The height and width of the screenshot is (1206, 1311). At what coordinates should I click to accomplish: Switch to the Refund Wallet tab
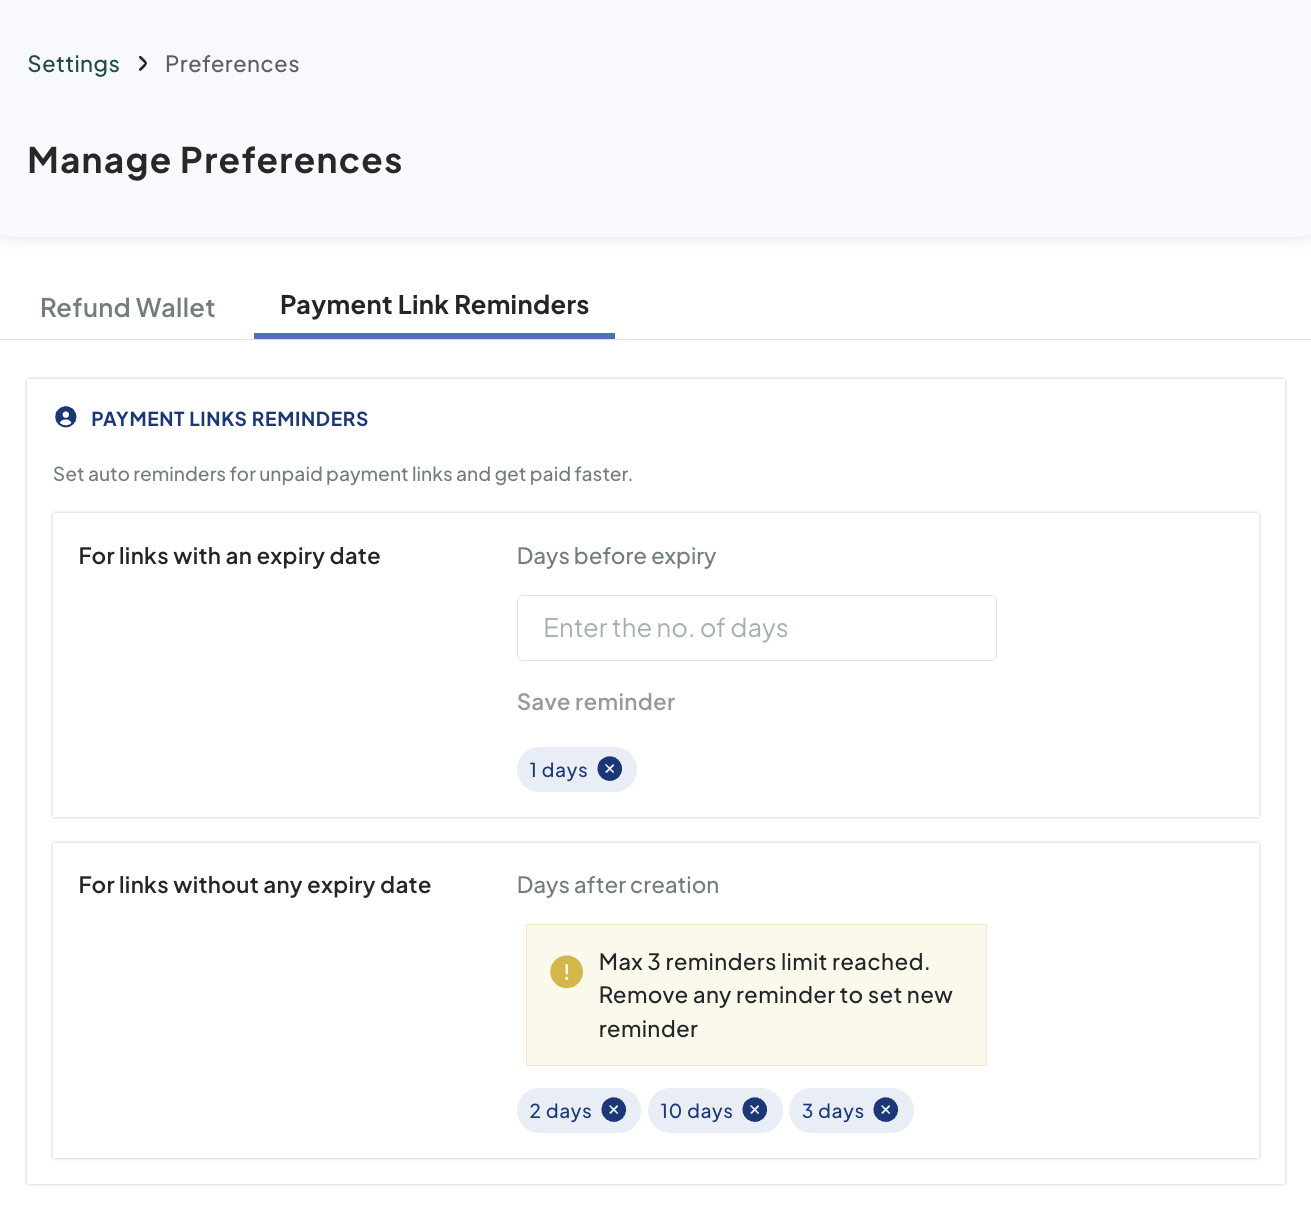pyautogui.click(x=127, y=307)
